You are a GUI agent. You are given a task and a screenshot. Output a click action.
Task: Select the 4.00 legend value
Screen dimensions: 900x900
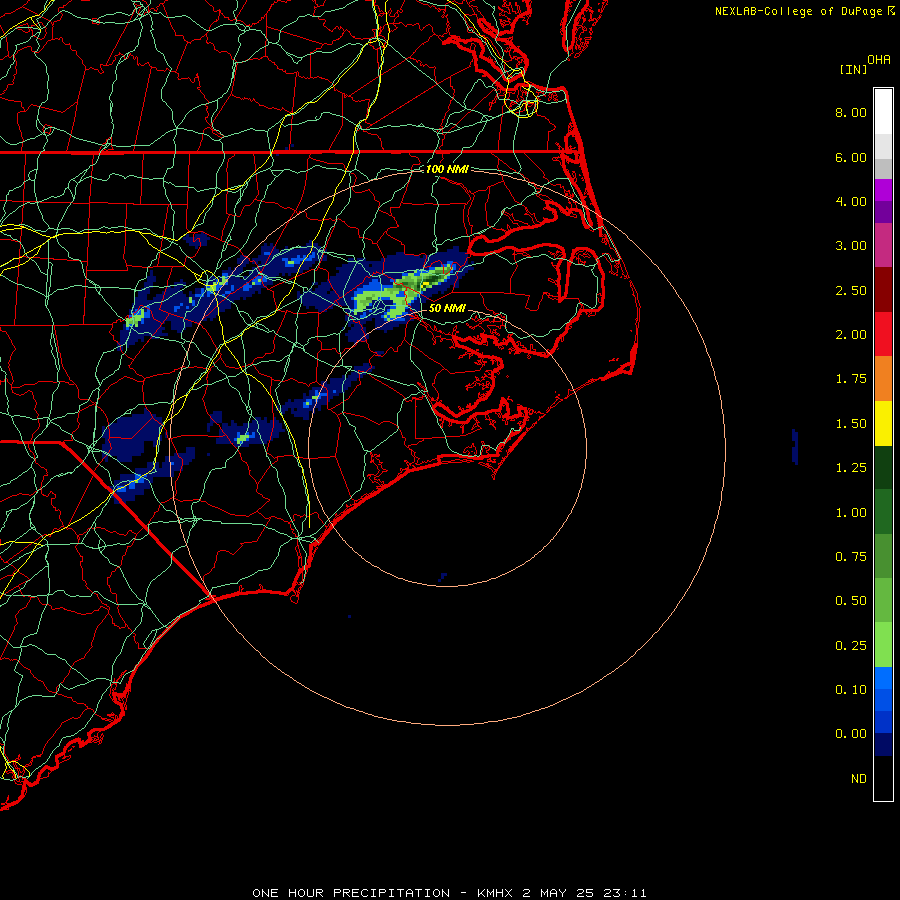(x=851, y=201)
